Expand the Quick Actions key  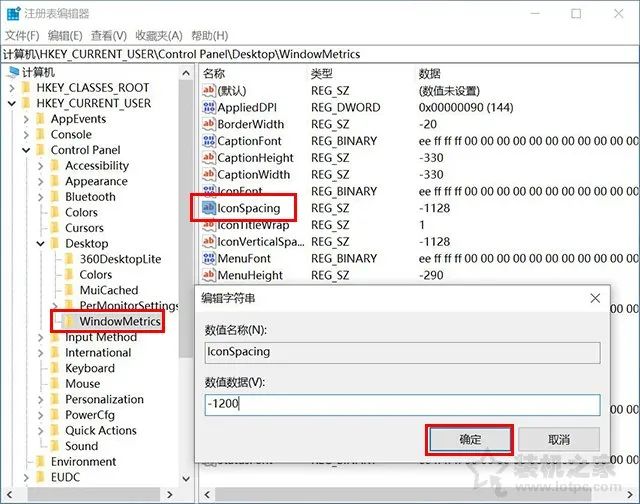40,431
